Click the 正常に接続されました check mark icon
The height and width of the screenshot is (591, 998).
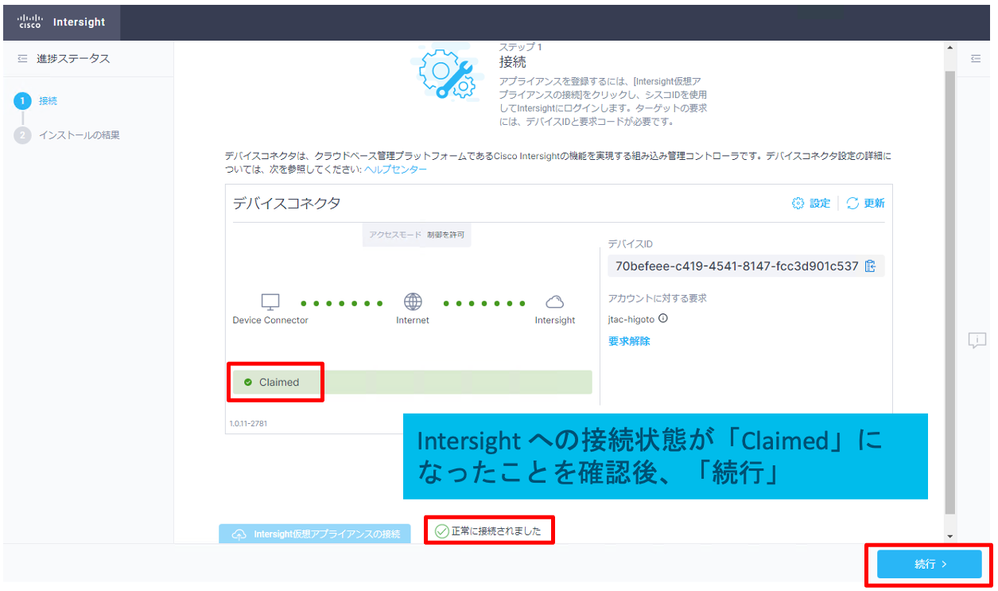tap(442, 531)
